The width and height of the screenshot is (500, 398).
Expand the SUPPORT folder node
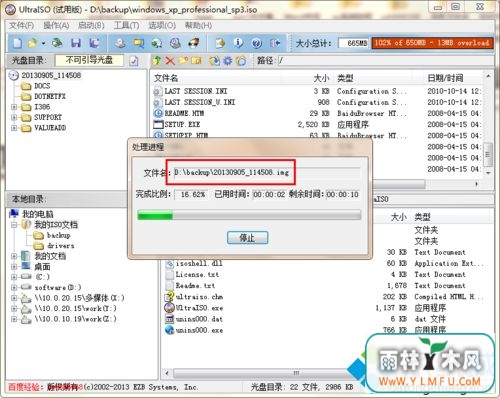14,117
